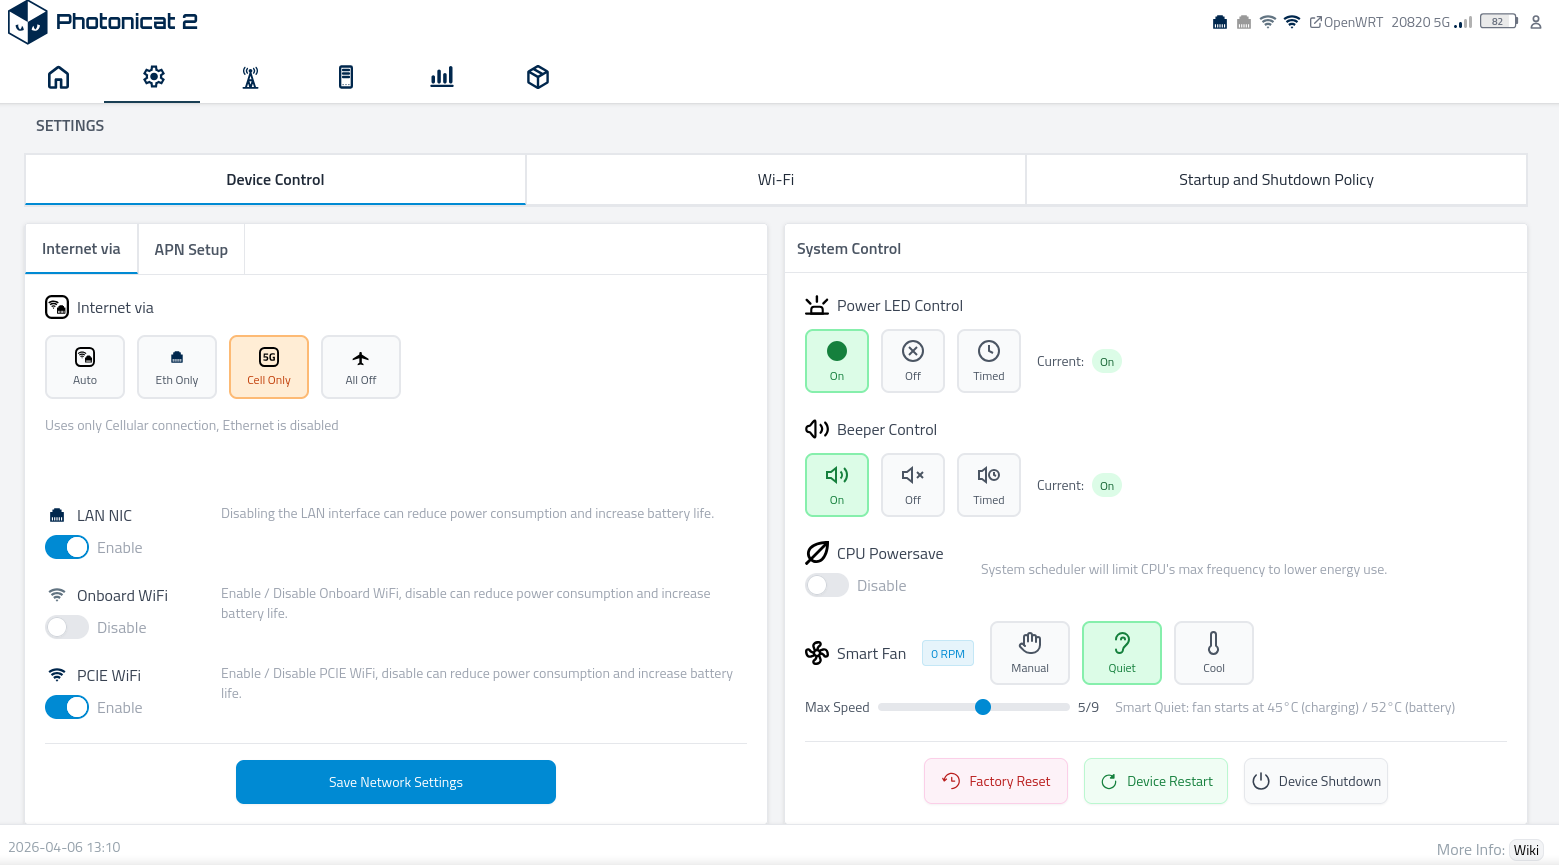Image resolution: width=1559 pixels, height=865 pixels.
Task: Turn Power LED off
Action: pyautogui.click(x=913, y=361)
